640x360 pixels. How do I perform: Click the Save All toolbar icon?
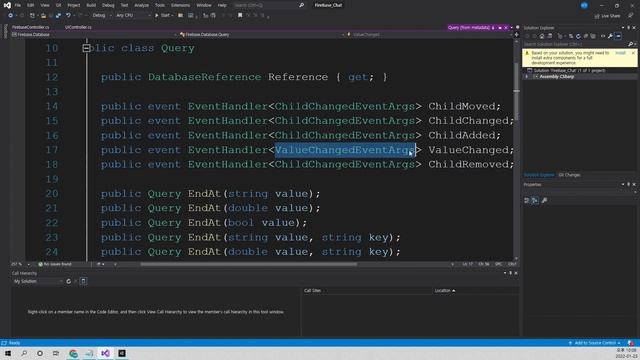[58, 16]
